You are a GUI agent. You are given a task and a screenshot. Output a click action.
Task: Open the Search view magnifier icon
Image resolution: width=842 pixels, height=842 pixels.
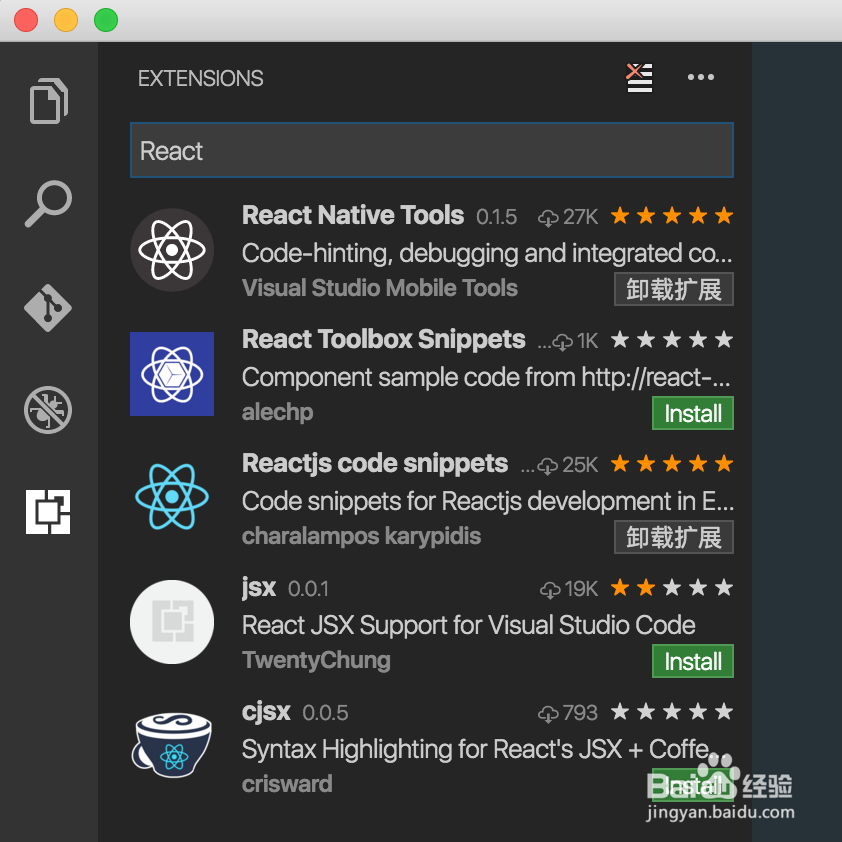click(x=48, y=204)
